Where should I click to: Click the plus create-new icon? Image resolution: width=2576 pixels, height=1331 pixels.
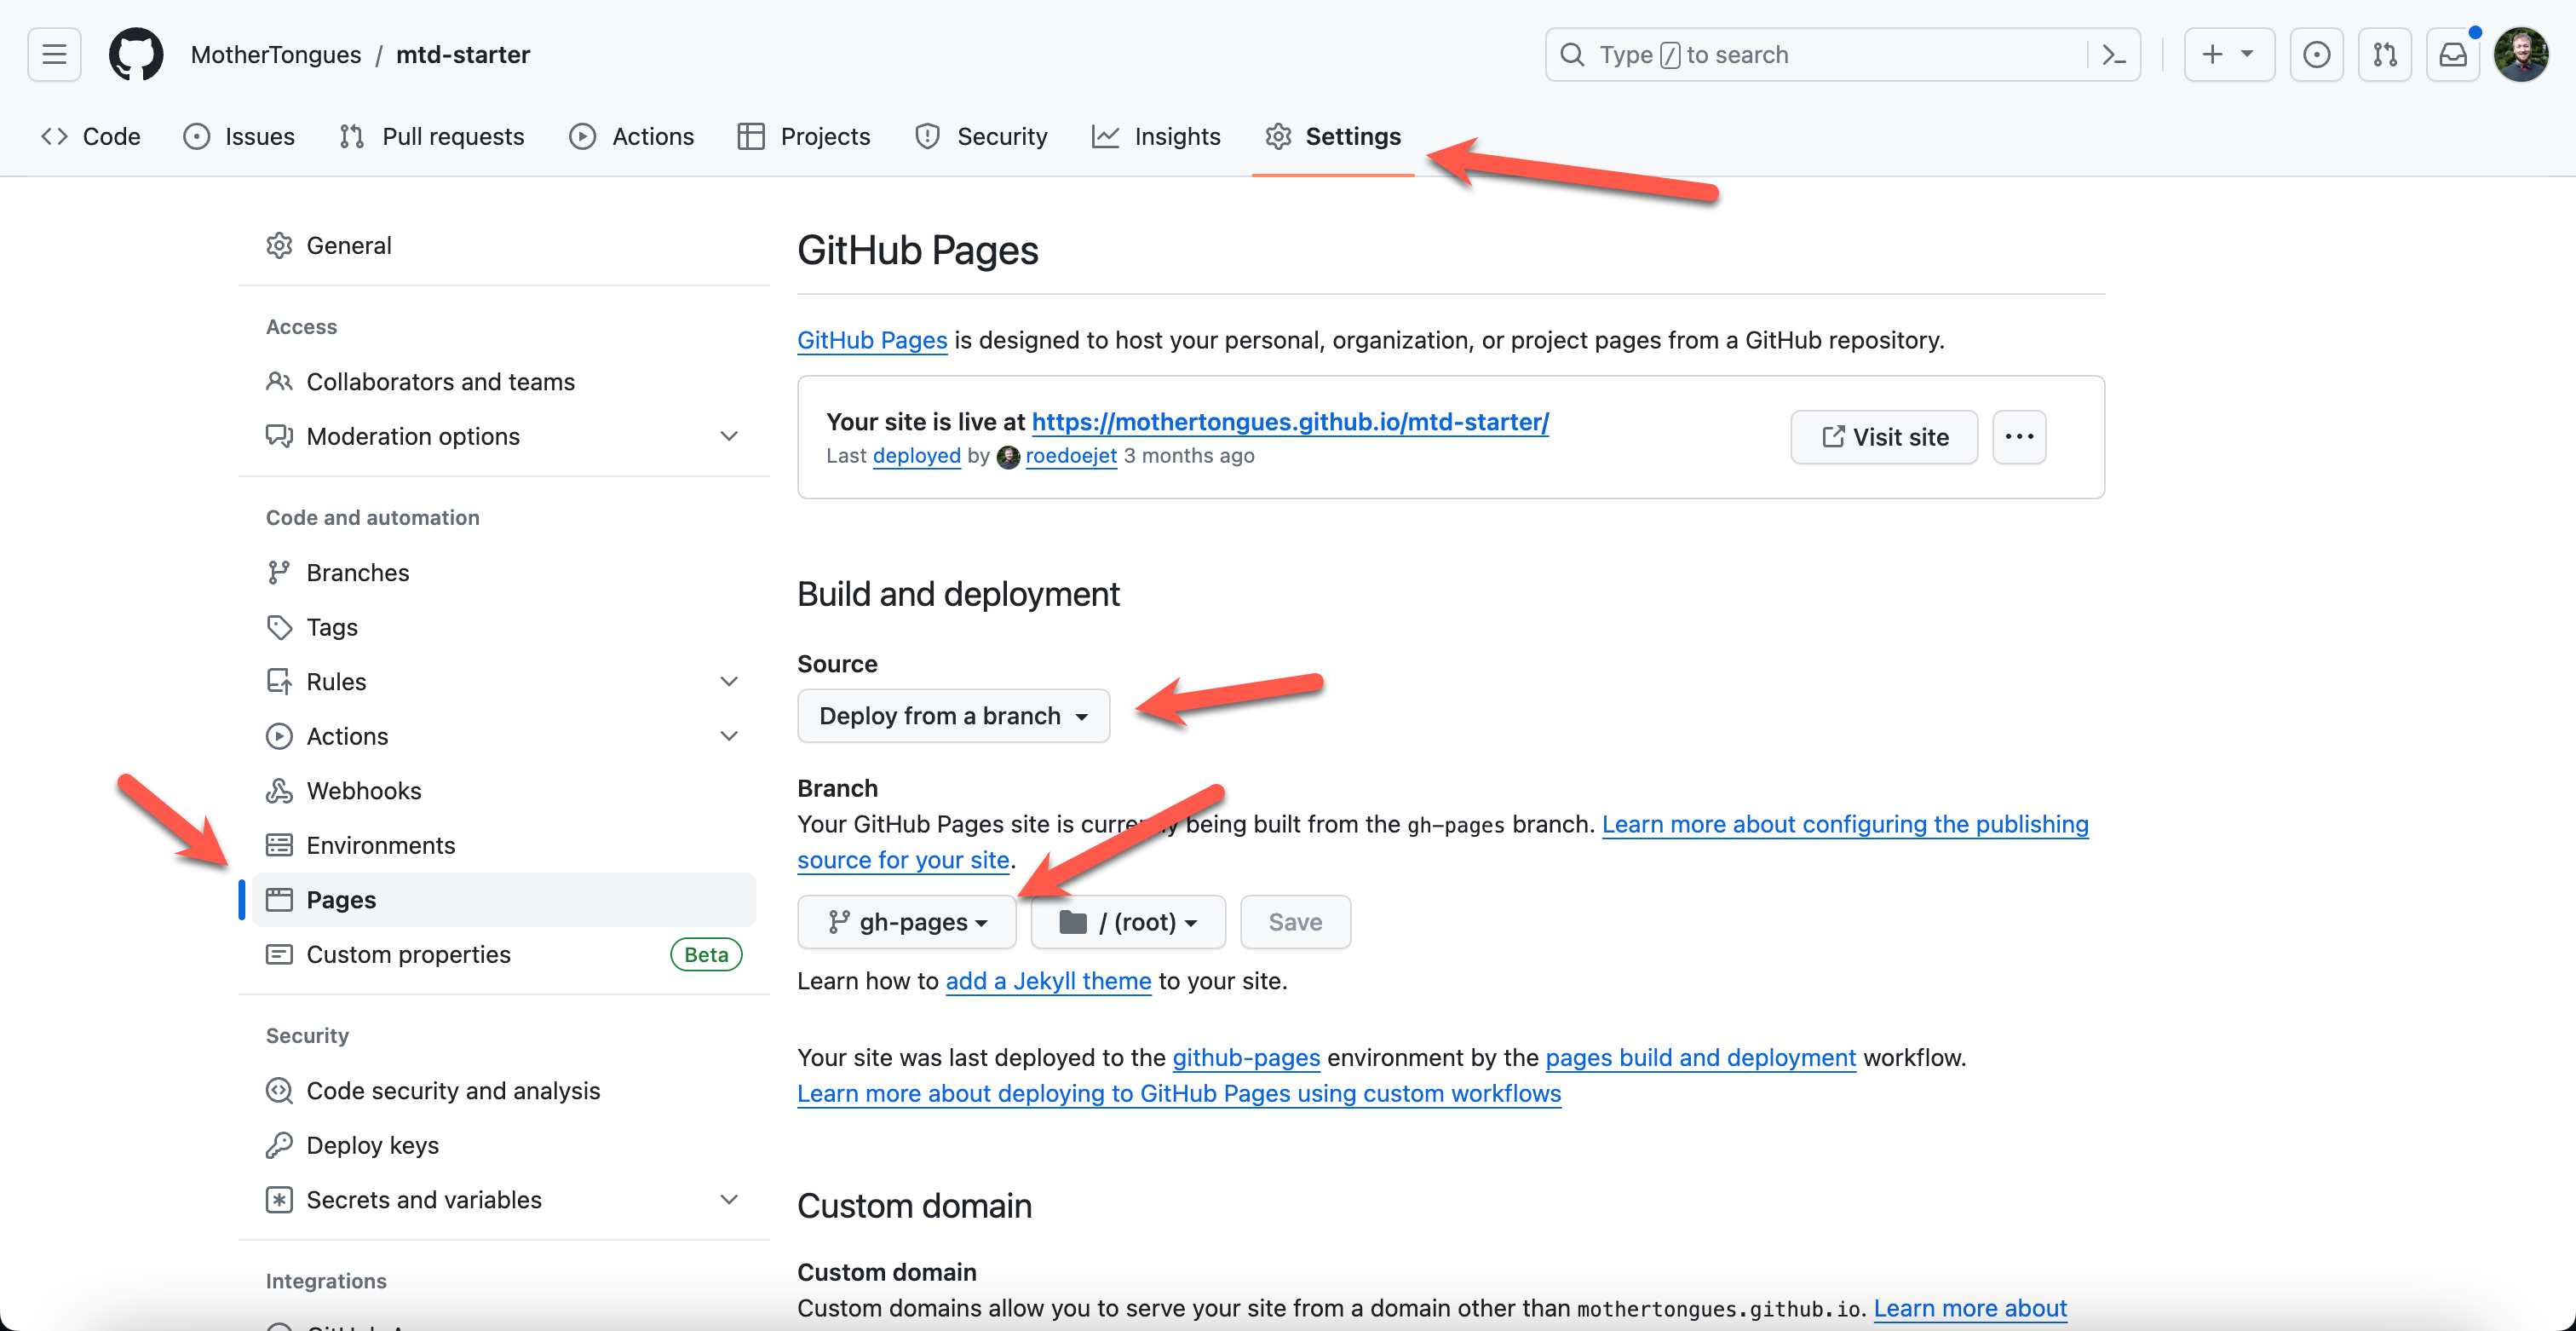(2212, 54)
